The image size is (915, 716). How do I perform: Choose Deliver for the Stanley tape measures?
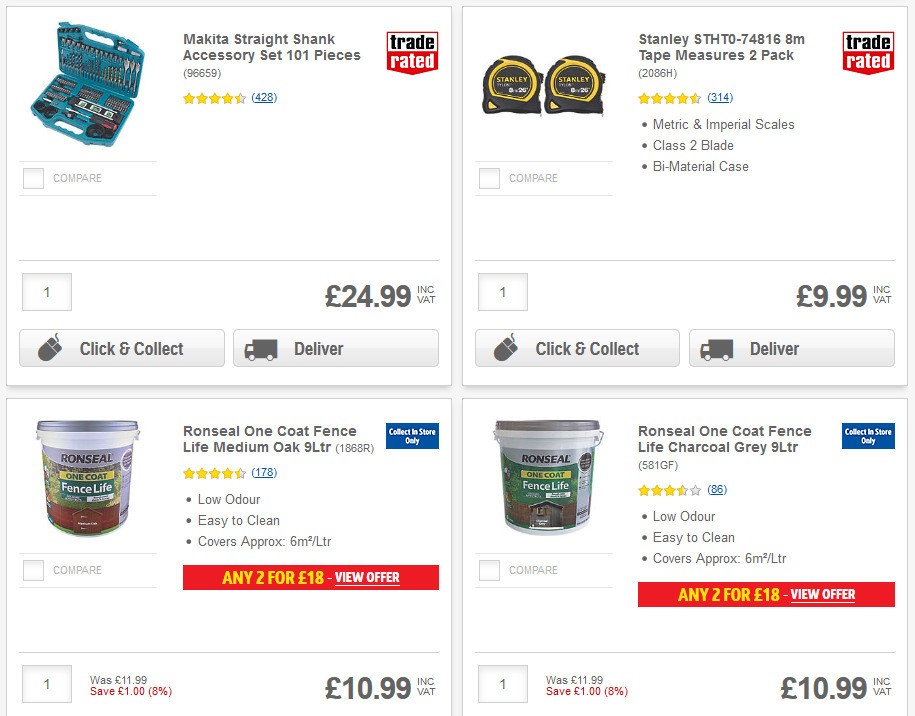coord(791,349)
